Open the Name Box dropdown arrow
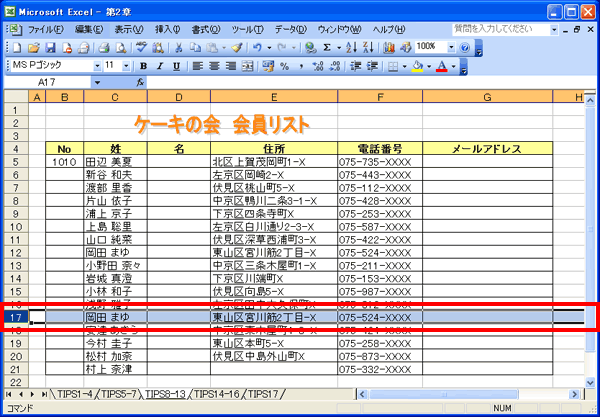Screen dimensions: 600x417 97,82
